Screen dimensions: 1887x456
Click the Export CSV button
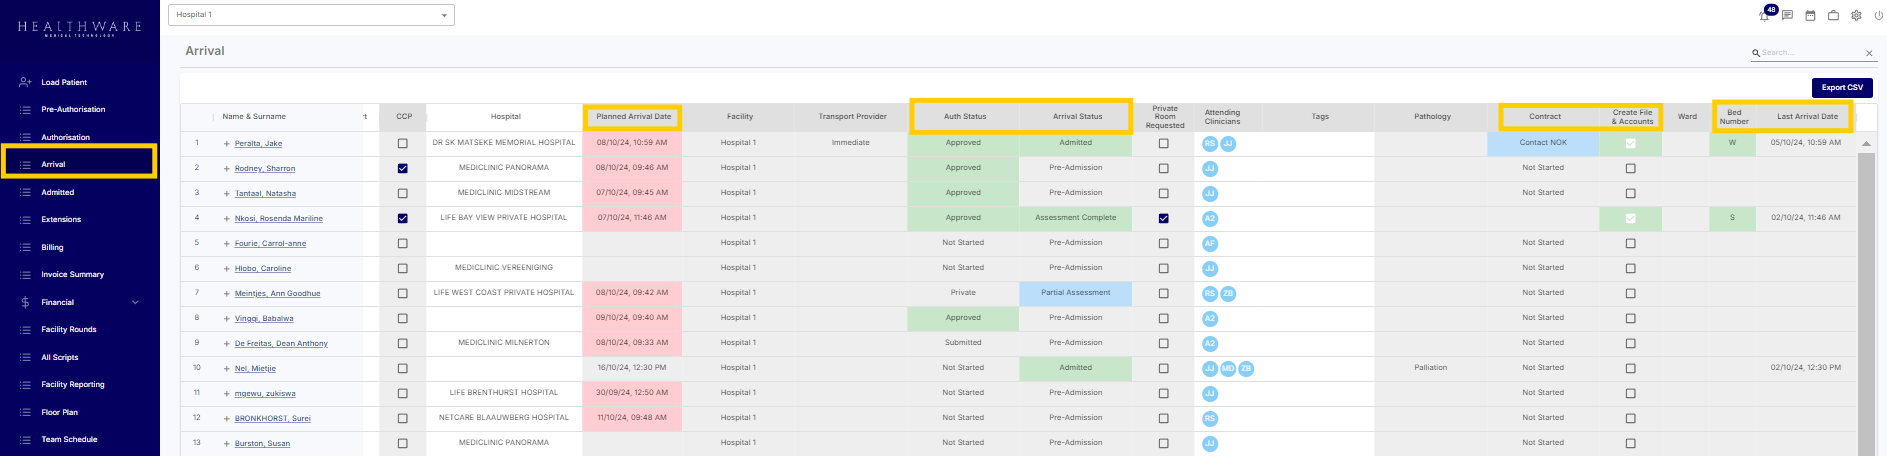coord(1841,87)
